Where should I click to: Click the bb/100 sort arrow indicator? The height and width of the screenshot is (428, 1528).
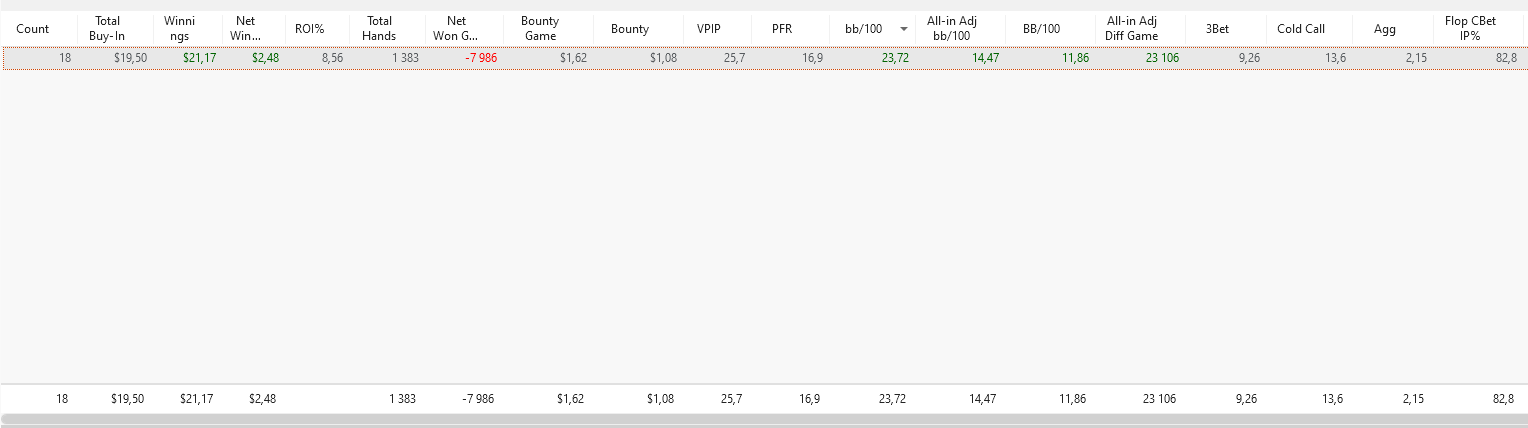click(904, 29)
